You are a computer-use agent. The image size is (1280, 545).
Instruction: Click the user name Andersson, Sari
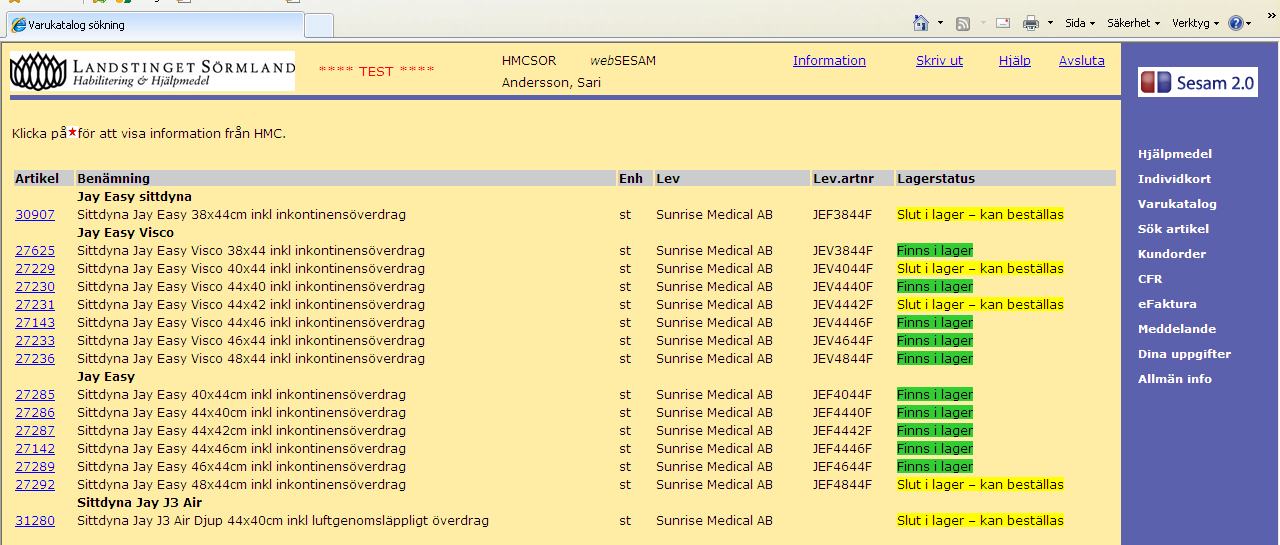(551, 83)
